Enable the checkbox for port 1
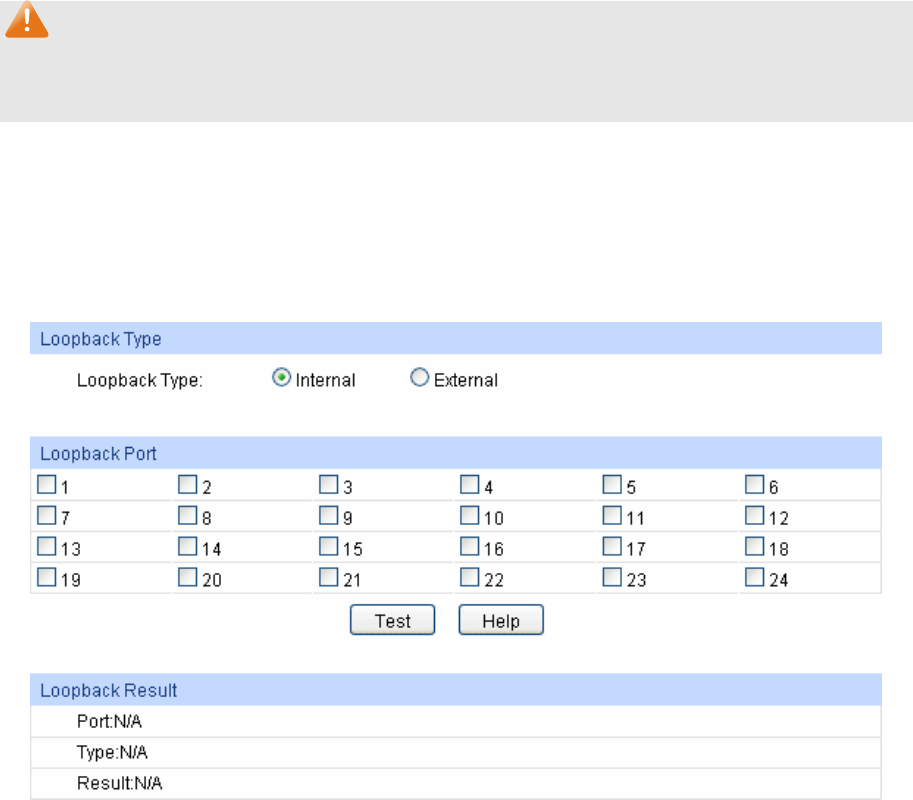 click(46, 485)
